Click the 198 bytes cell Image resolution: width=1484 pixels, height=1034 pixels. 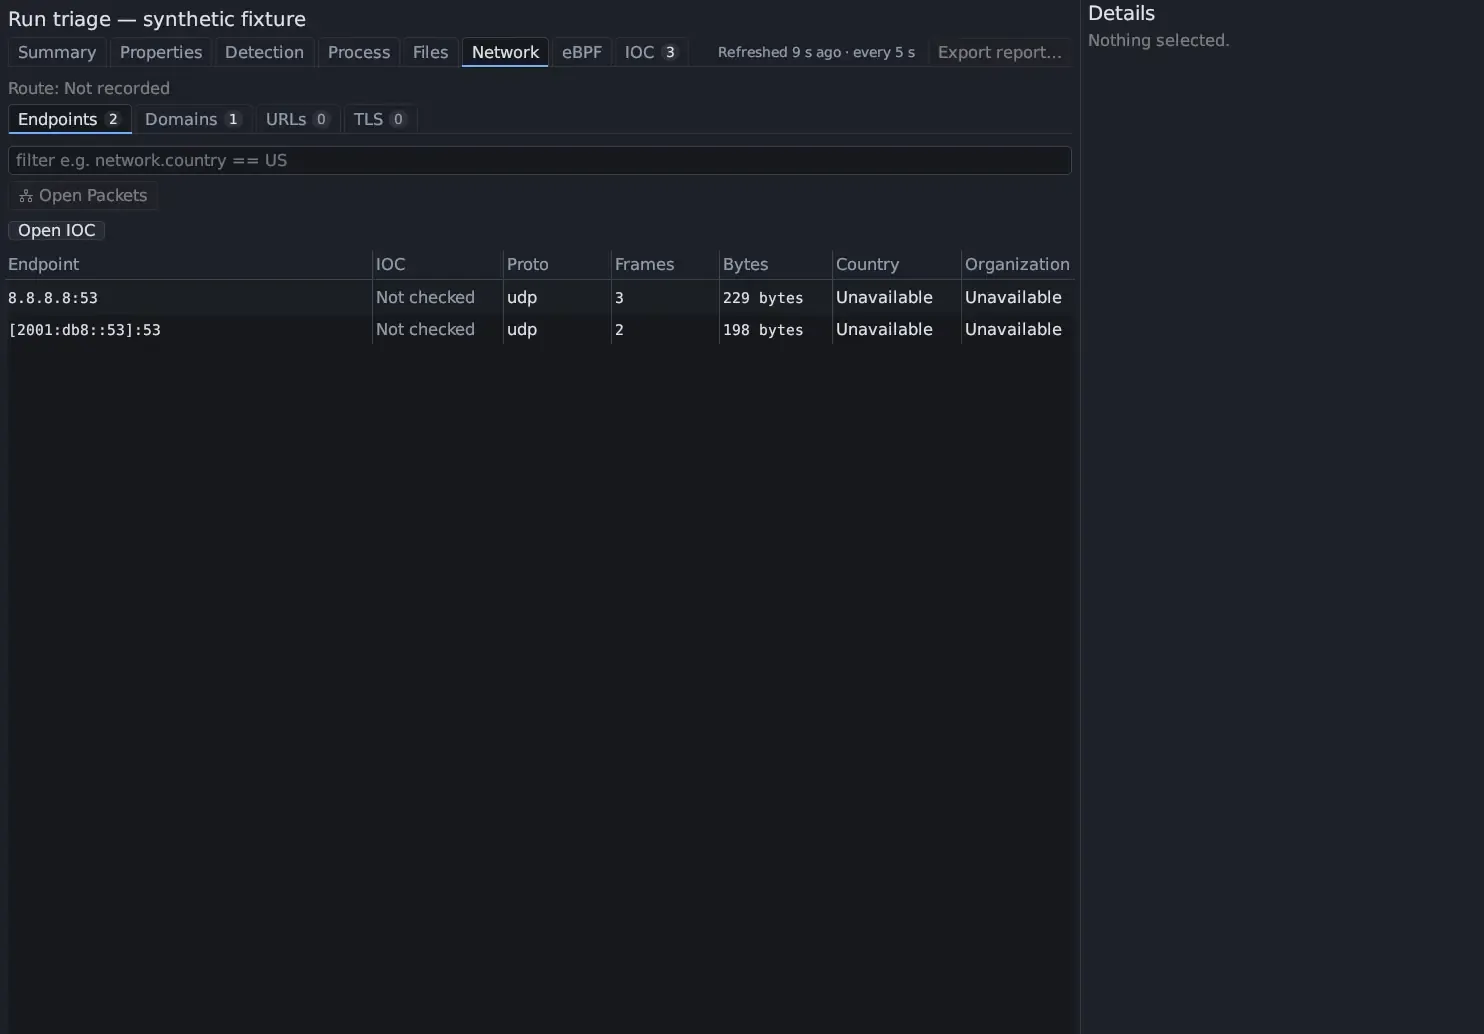[x=763, y=330]
